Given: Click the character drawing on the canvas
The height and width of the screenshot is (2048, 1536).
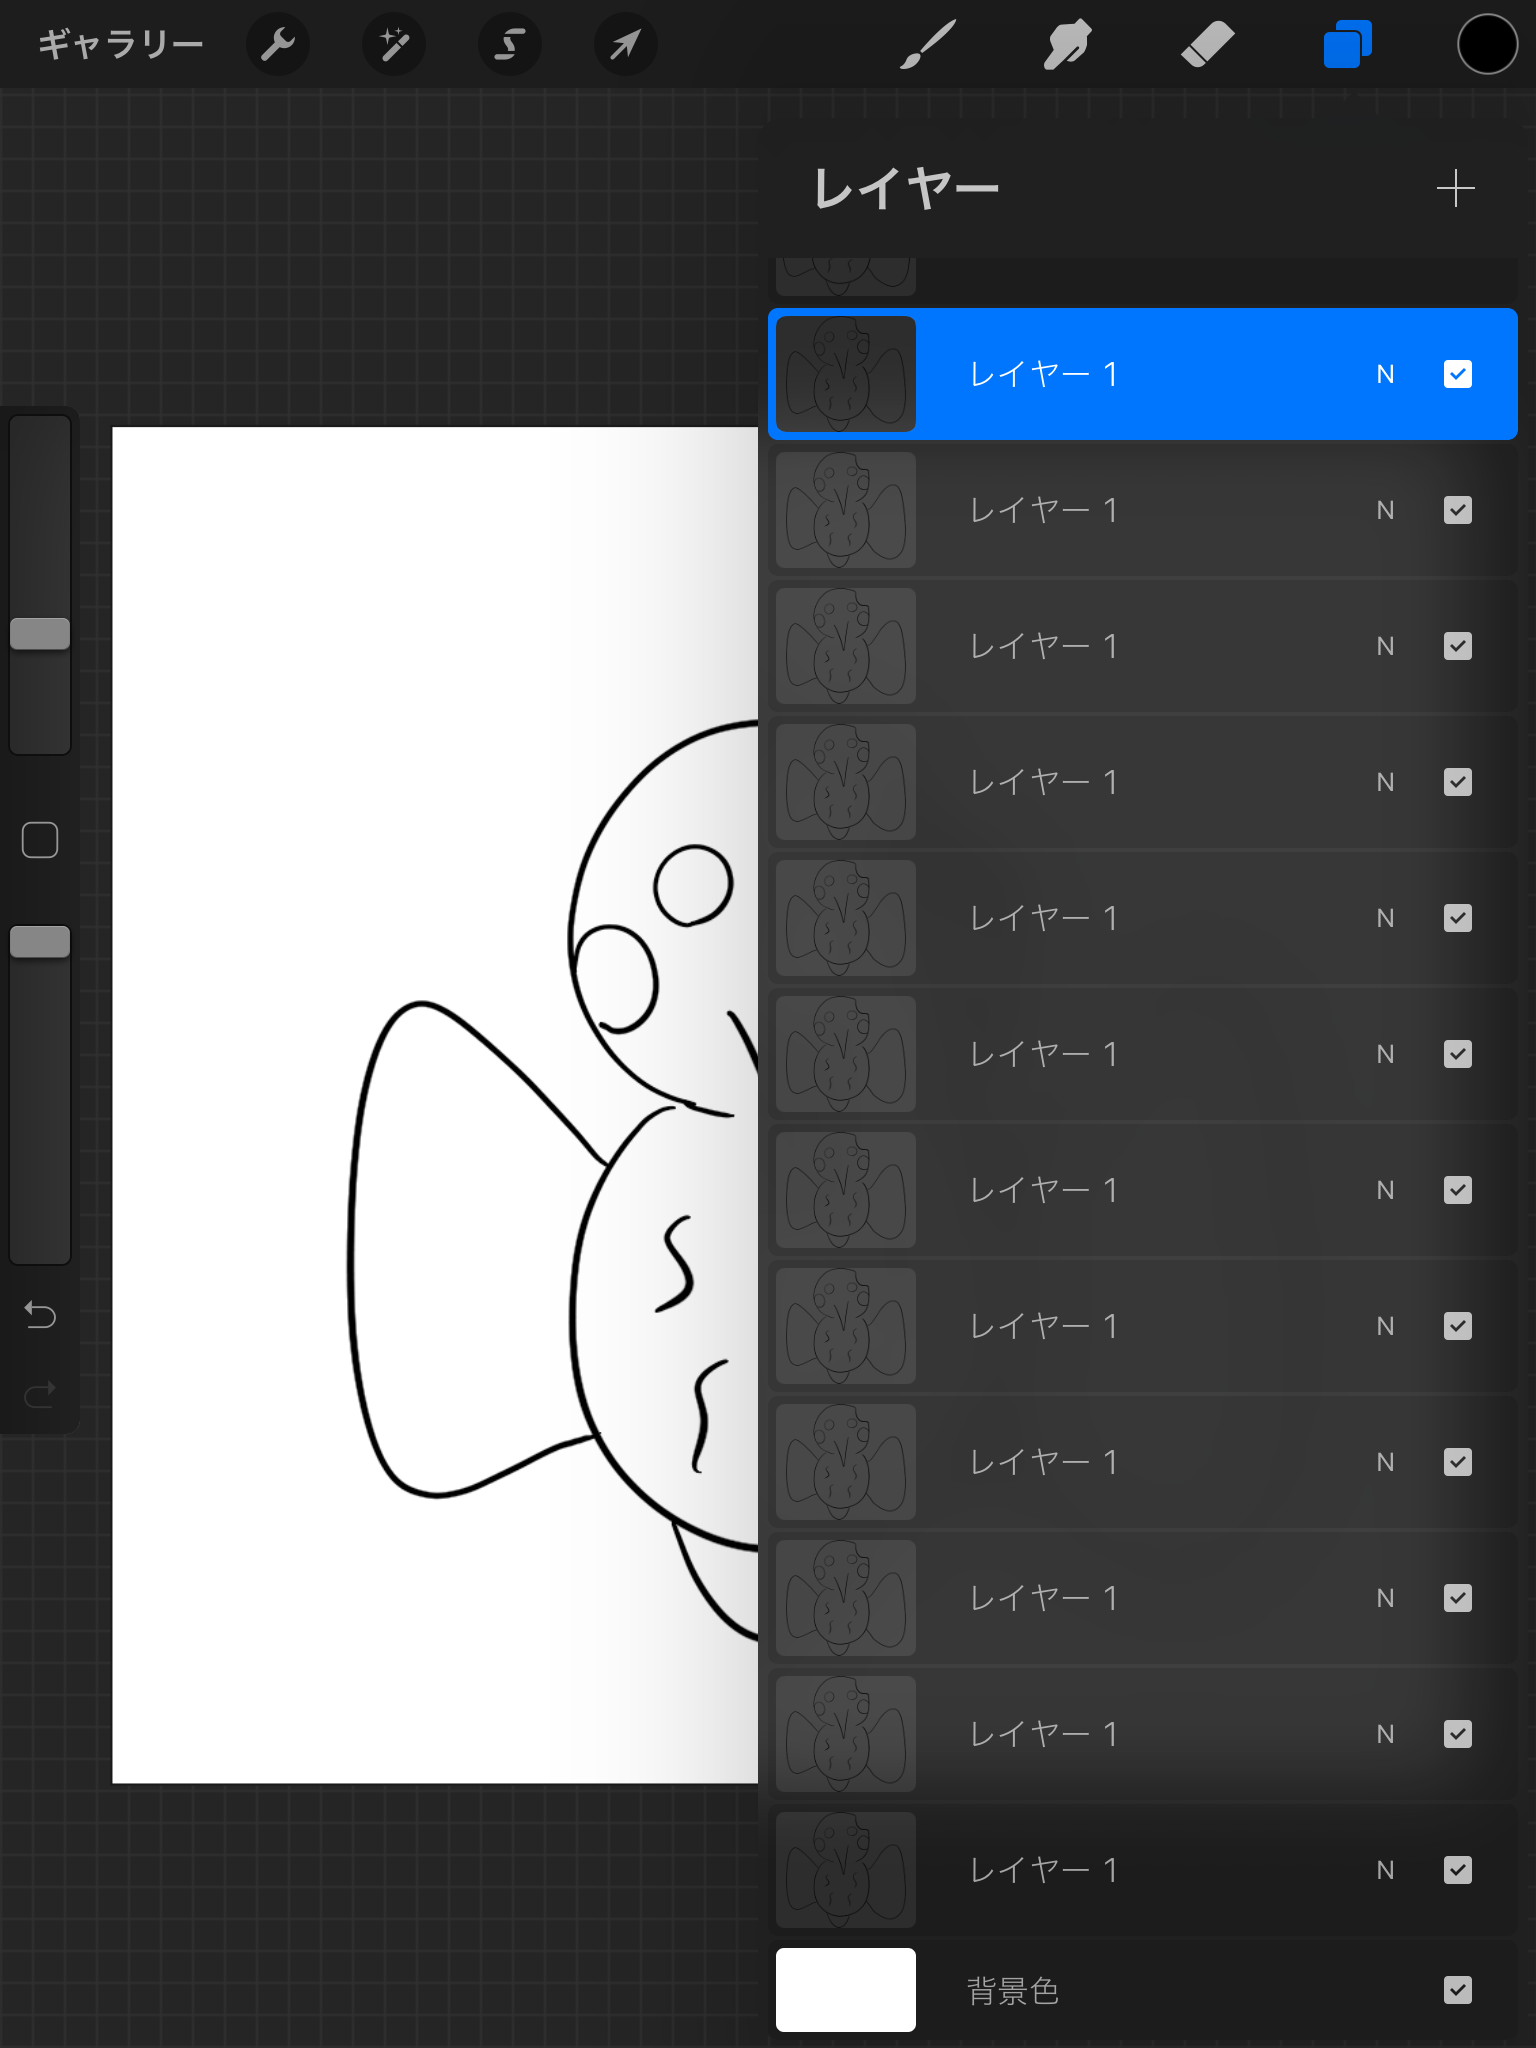Looking at the screenshot, I should pos(555,1180).
